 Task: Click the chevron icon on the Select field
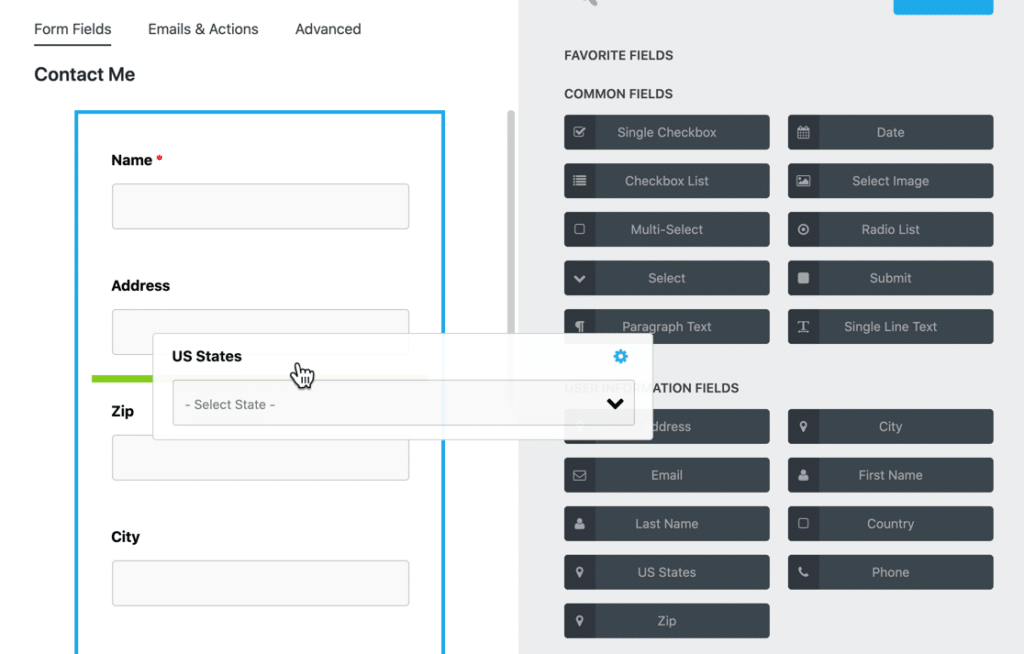581,278
